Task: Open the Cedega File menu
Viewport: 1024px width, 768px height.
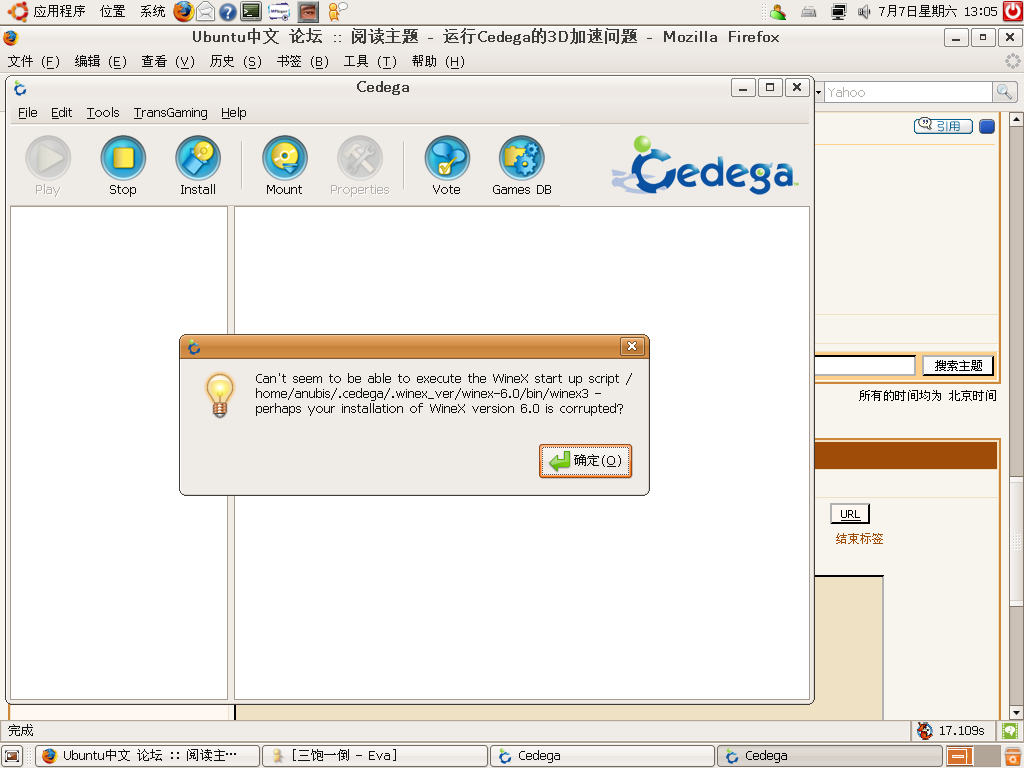Action: point(27,113)
